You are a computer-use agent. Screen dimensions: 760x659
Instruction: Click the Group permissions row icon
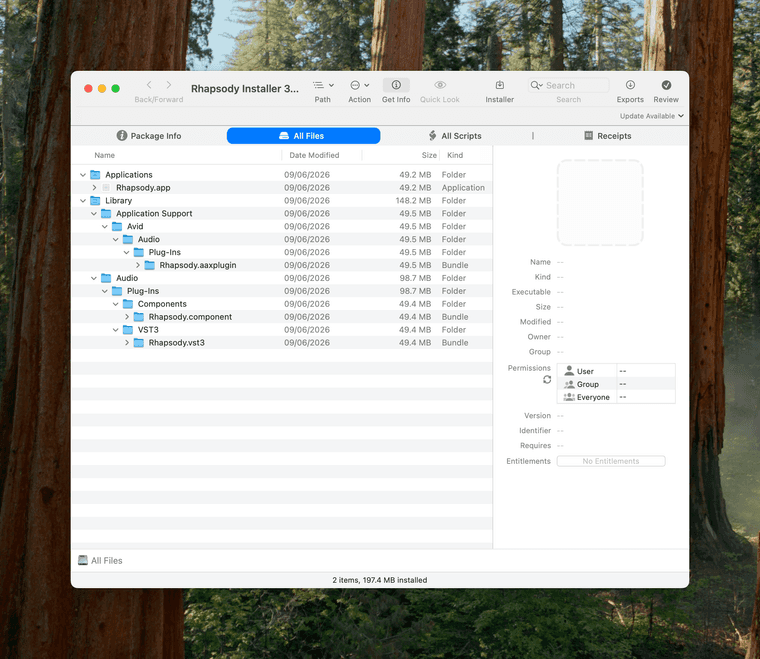pyautogui.click(x=569, y=384)
